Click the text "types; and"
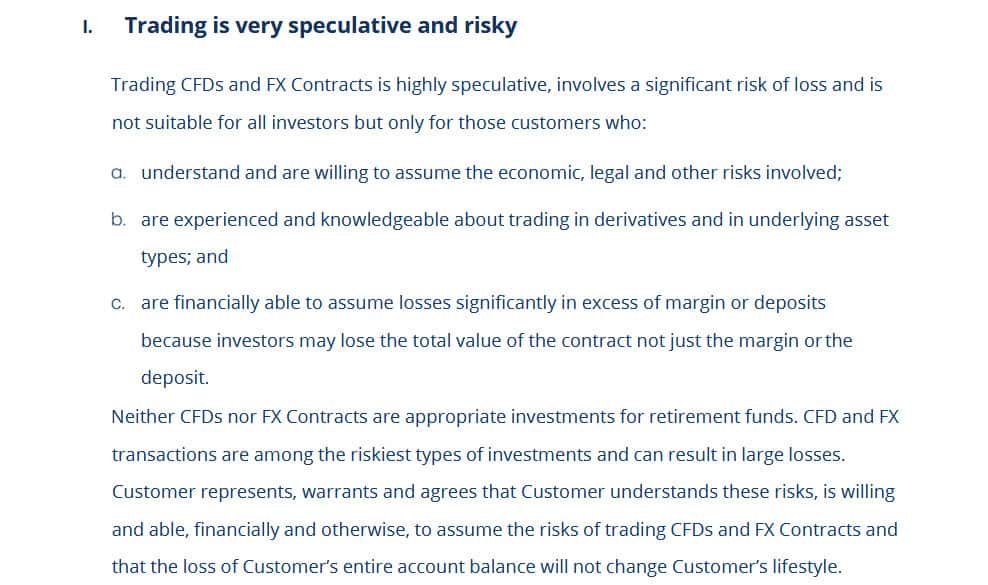The height and width of the screenshot is (585, 988). pyautogui.click(x=184, y=257)
